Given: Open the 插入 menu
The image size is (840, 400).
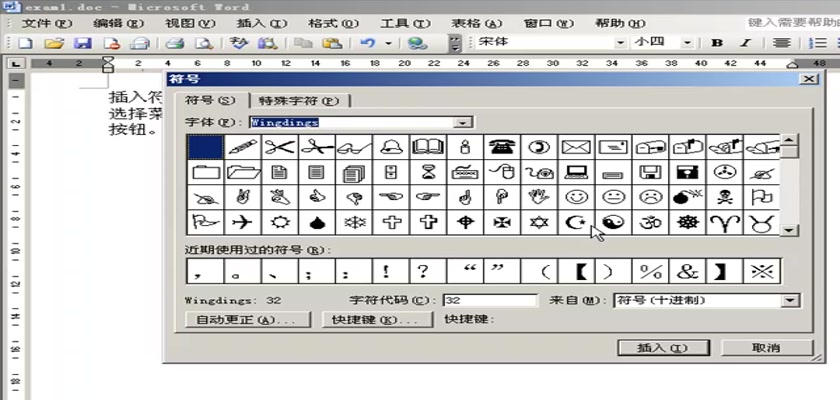Looking at the screenshot, I should (261, 24).
